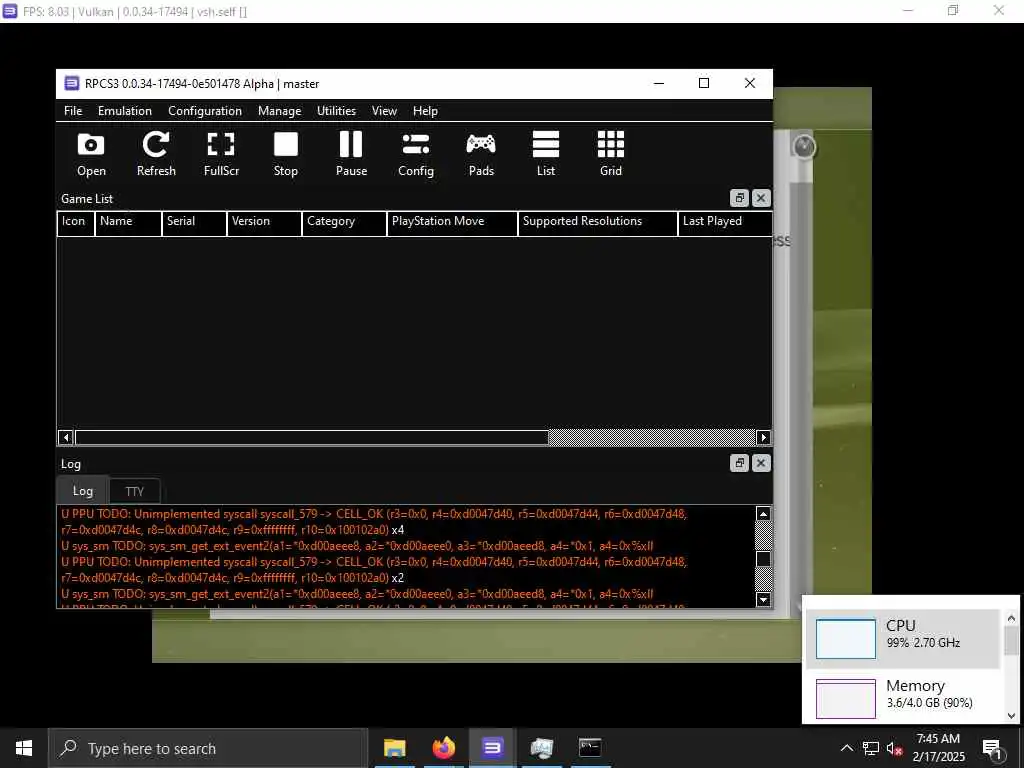
Task: Open the Emulation menu
Action: (125, 111)
